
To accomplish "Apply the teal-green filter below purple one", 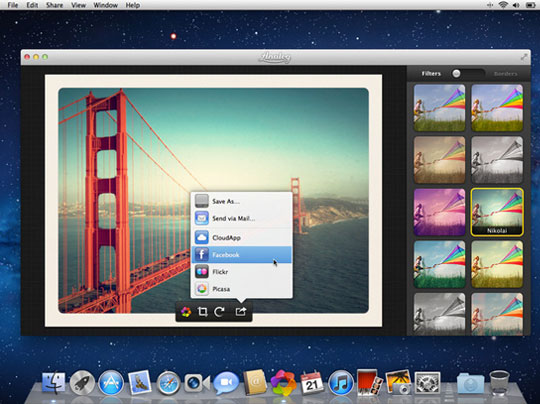I will (x=439, y=264).
